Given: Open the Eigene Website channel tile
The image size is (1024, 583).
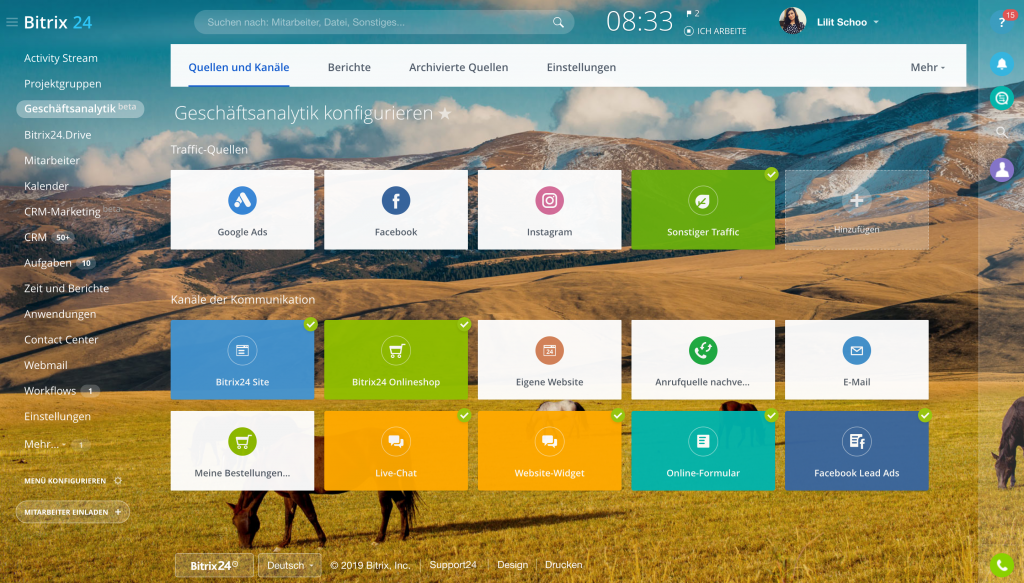Looking at the screenshot, I should click(x=549, y=360).
